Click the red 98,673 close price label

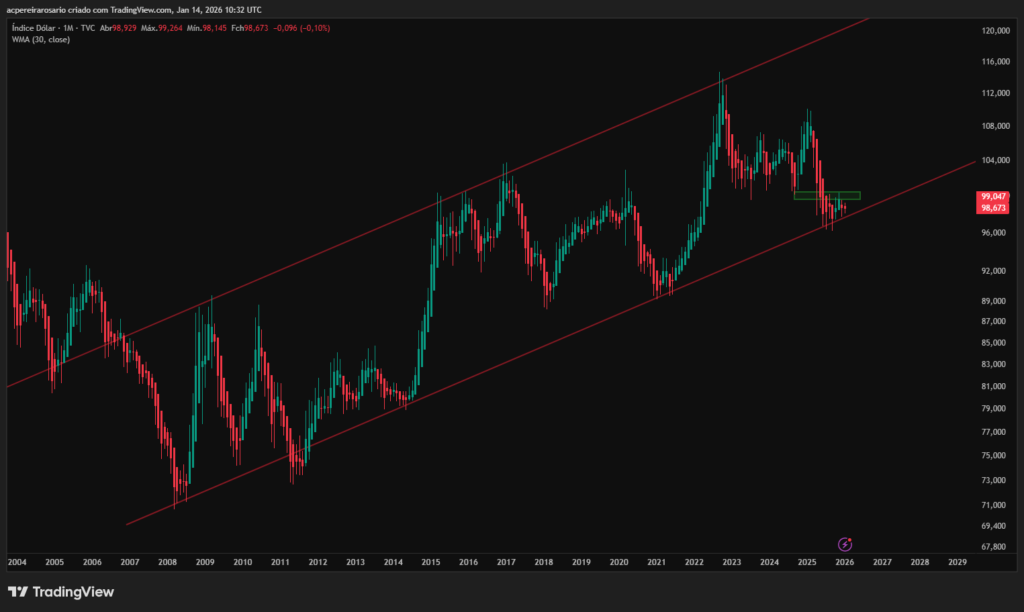pyautogui.click(x=993, y=207)
